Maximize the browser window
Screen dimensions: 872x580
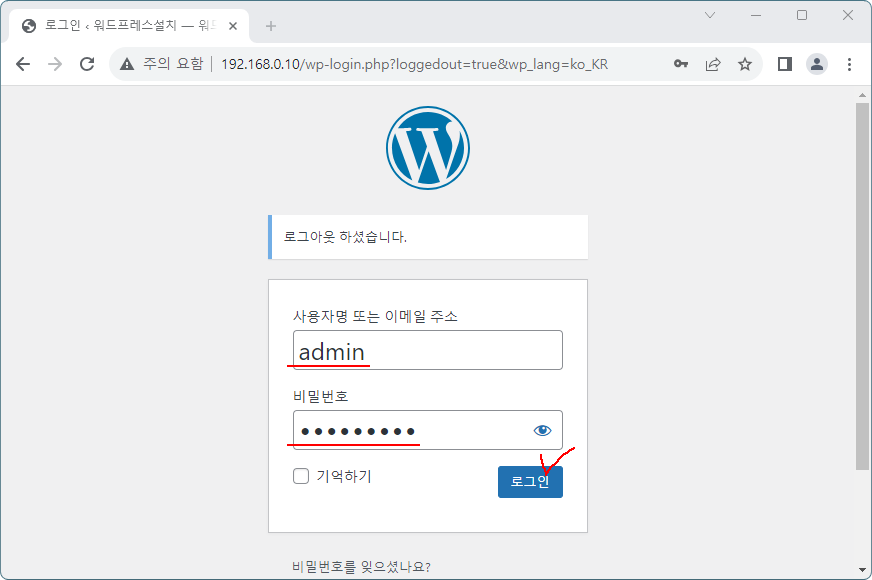click(802, 15)
